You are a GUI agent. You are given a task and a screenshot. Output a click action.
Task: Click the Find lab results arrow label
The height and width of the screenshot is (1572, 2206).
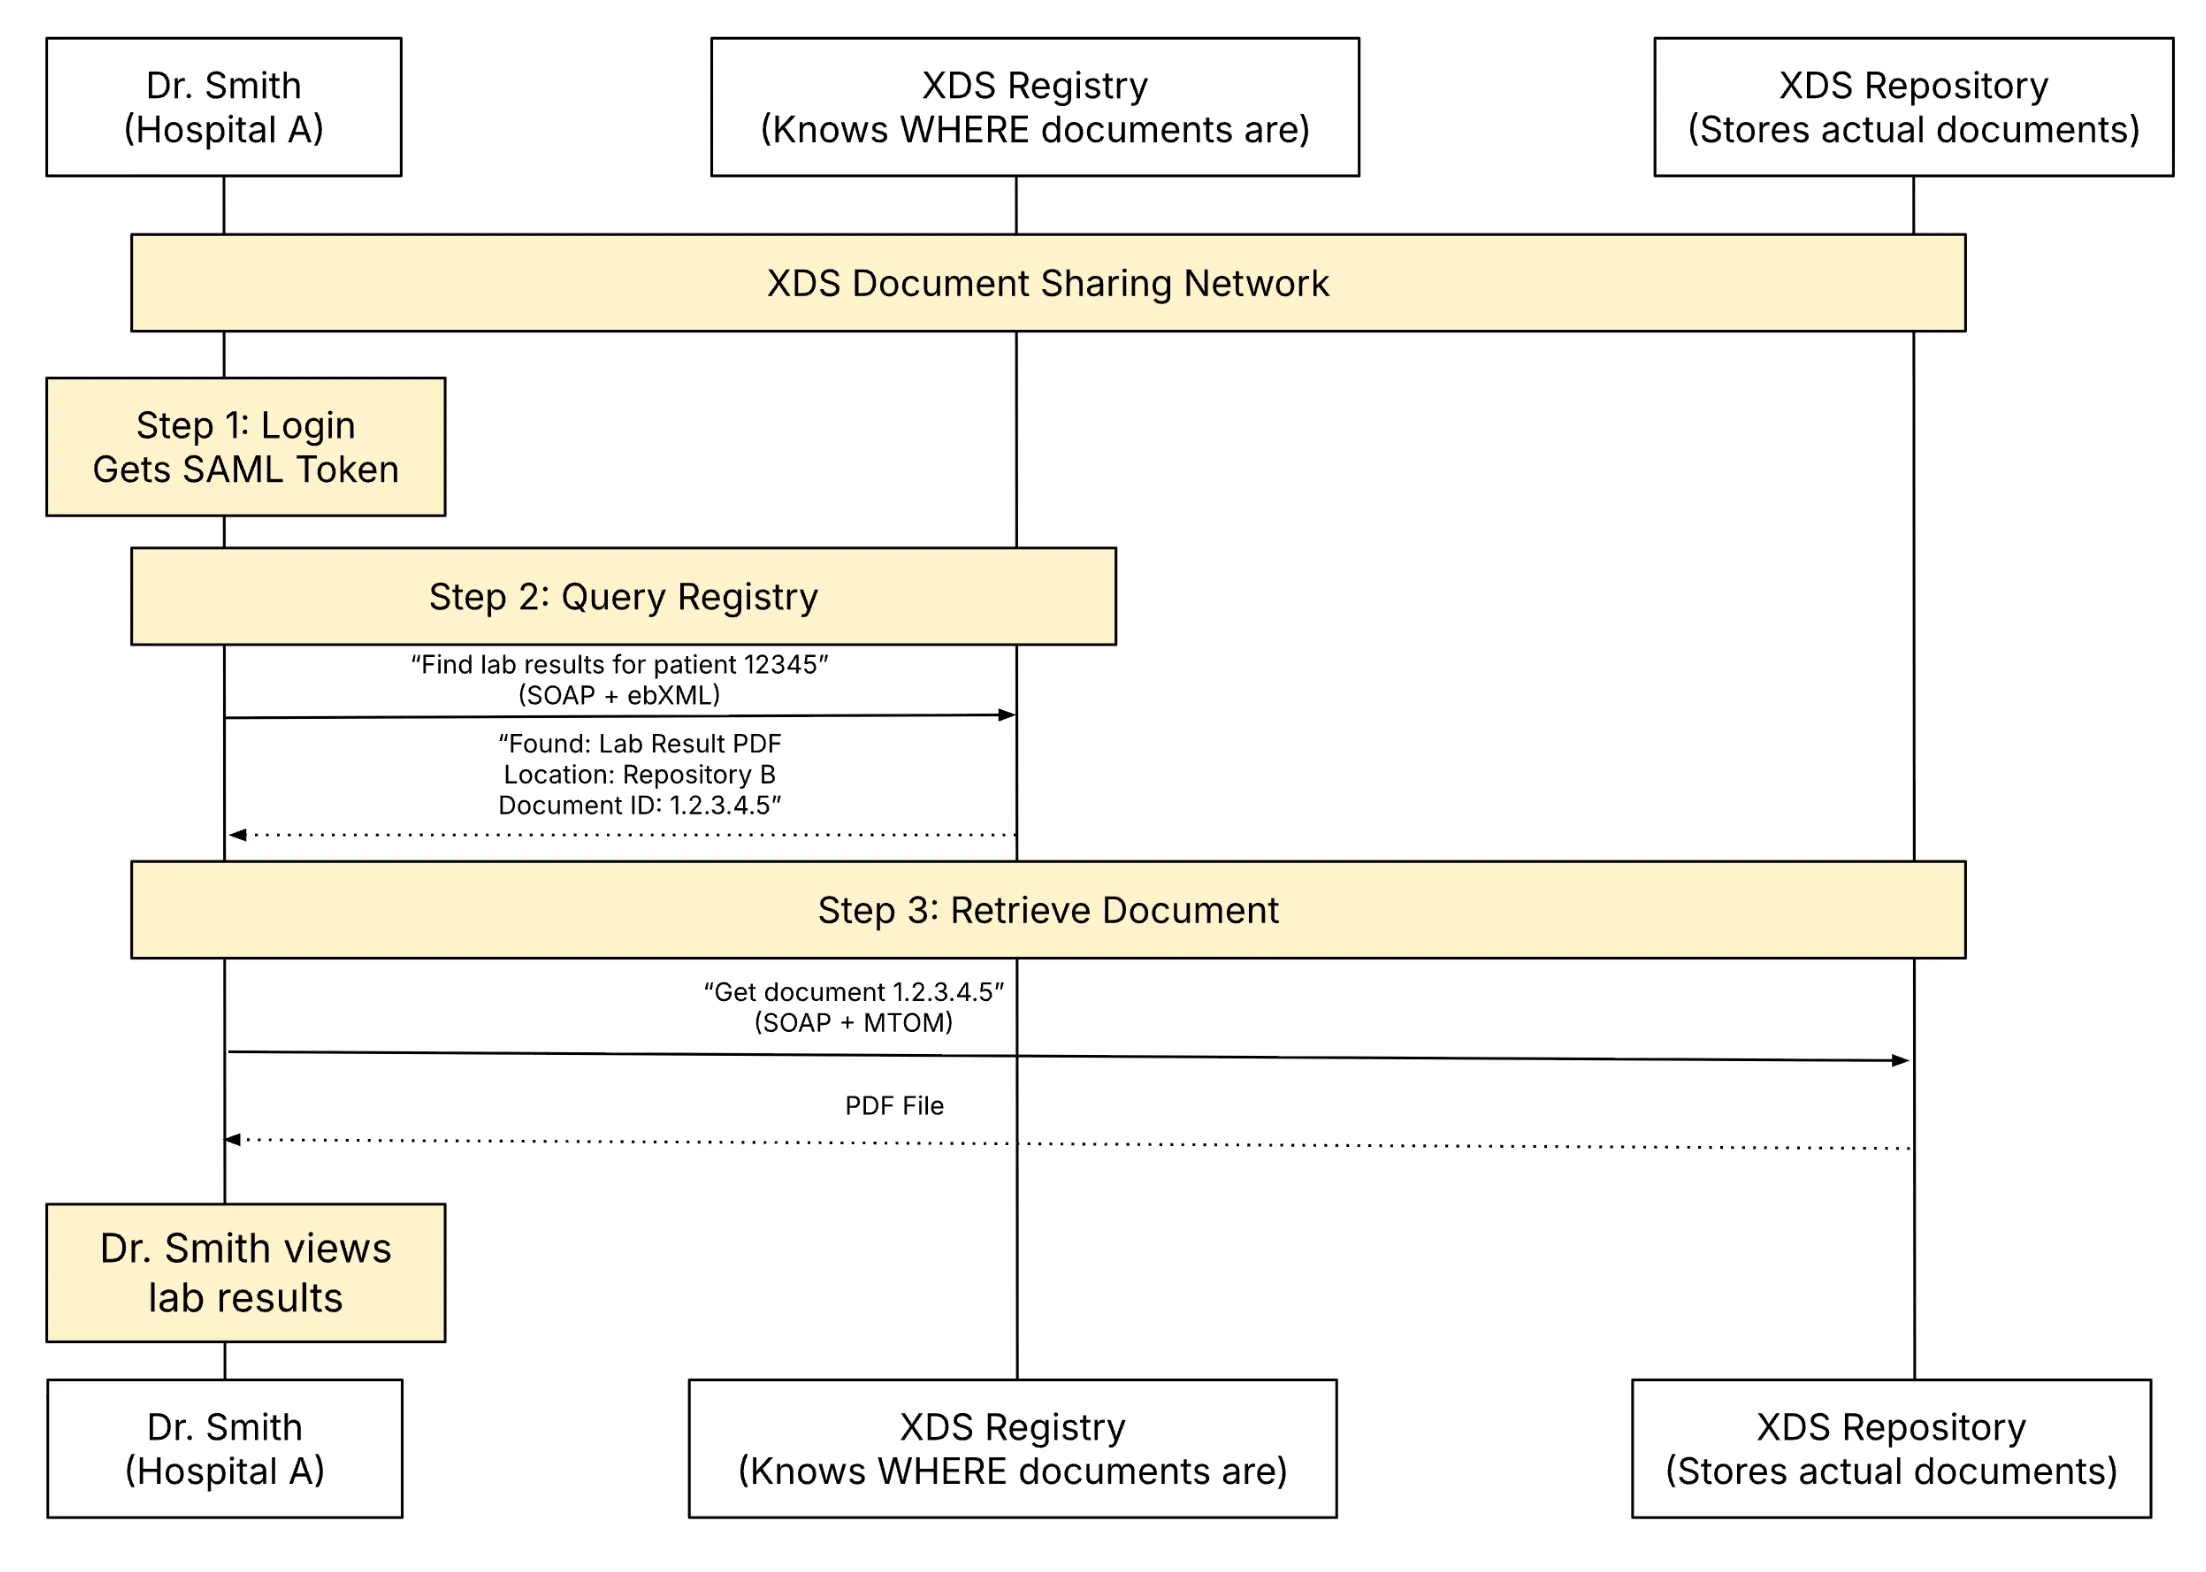[x=622, y=664]
